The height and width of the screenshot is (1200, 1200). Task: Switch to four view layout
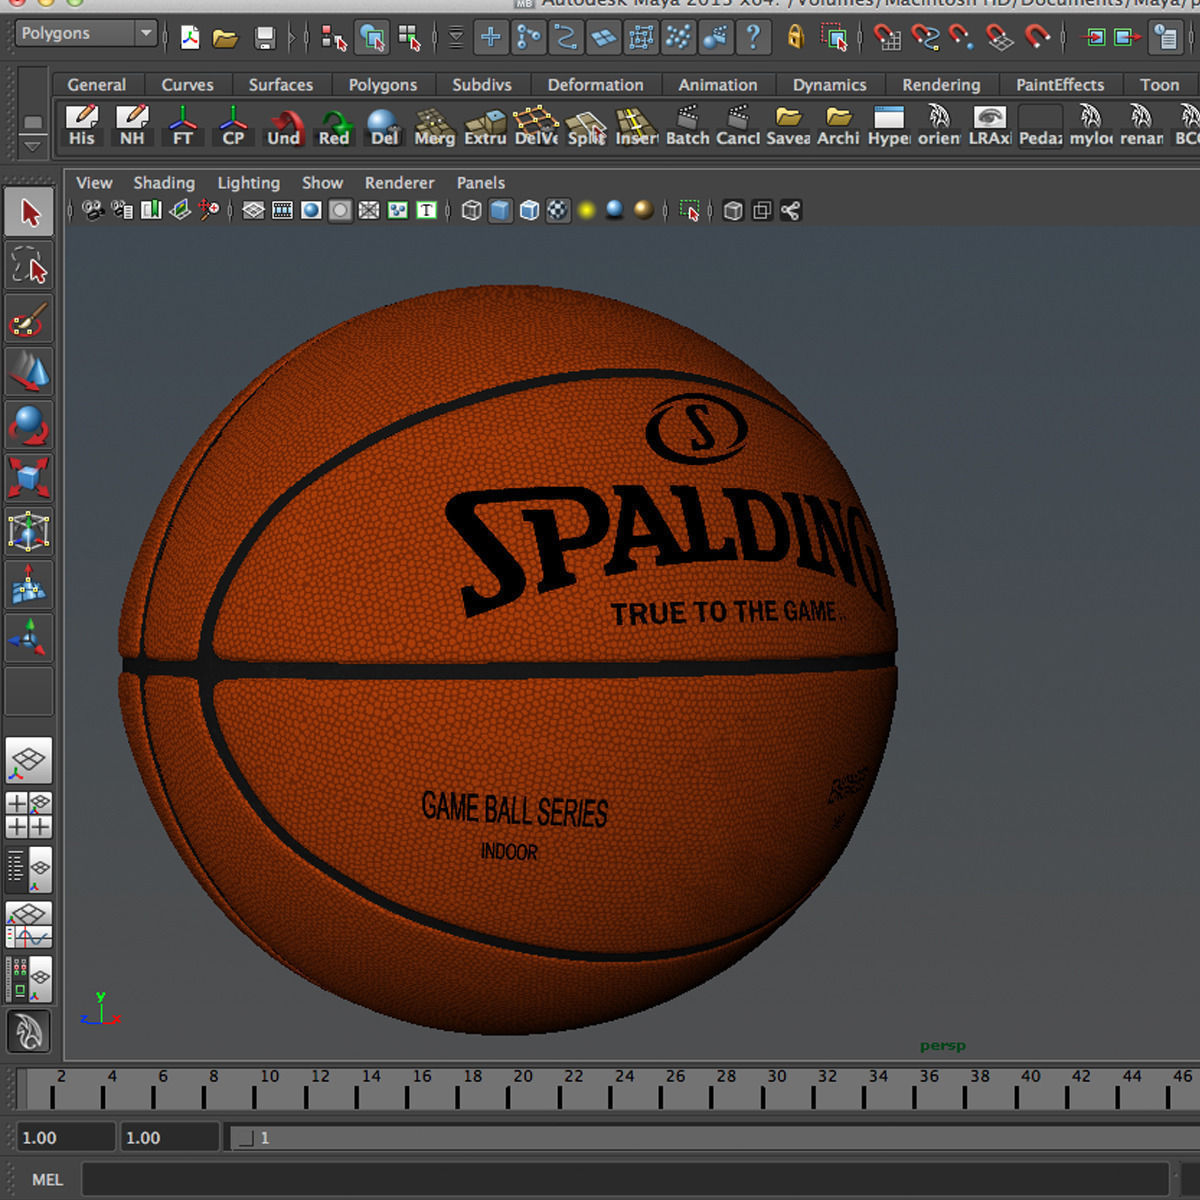point(29,815)
